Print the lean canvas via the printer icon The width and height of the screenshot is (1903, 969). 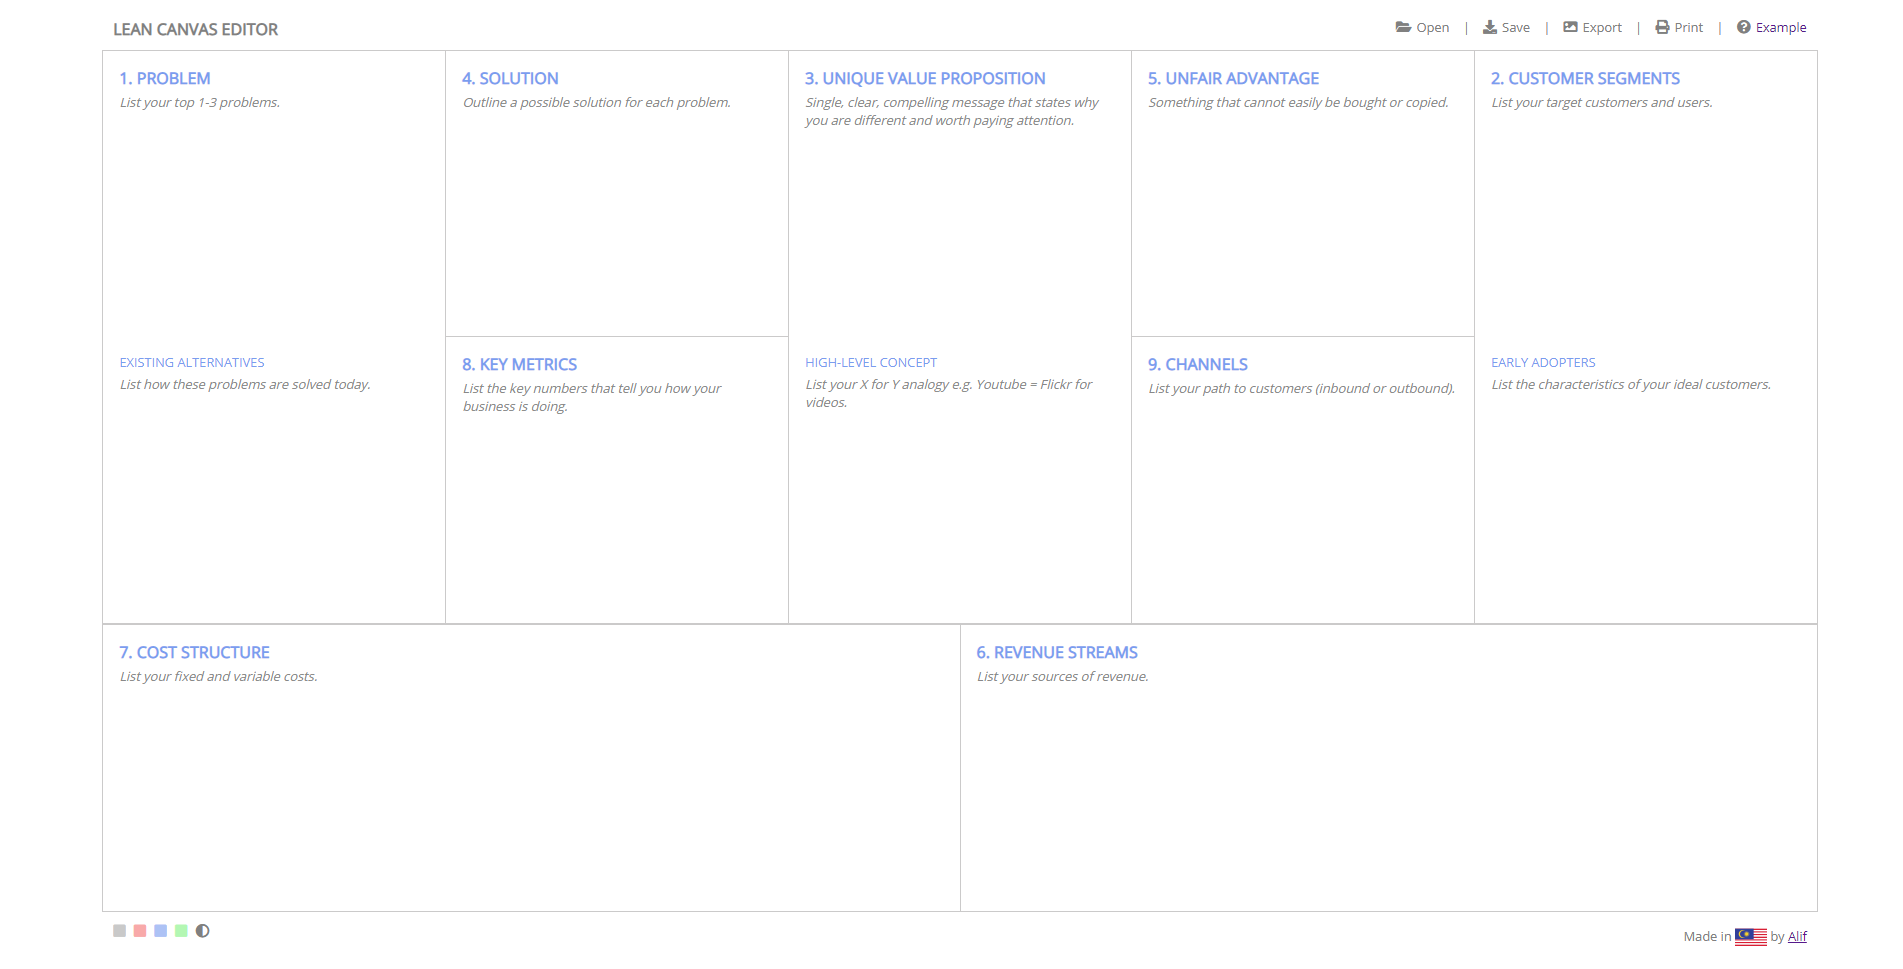click(1660, 27)
